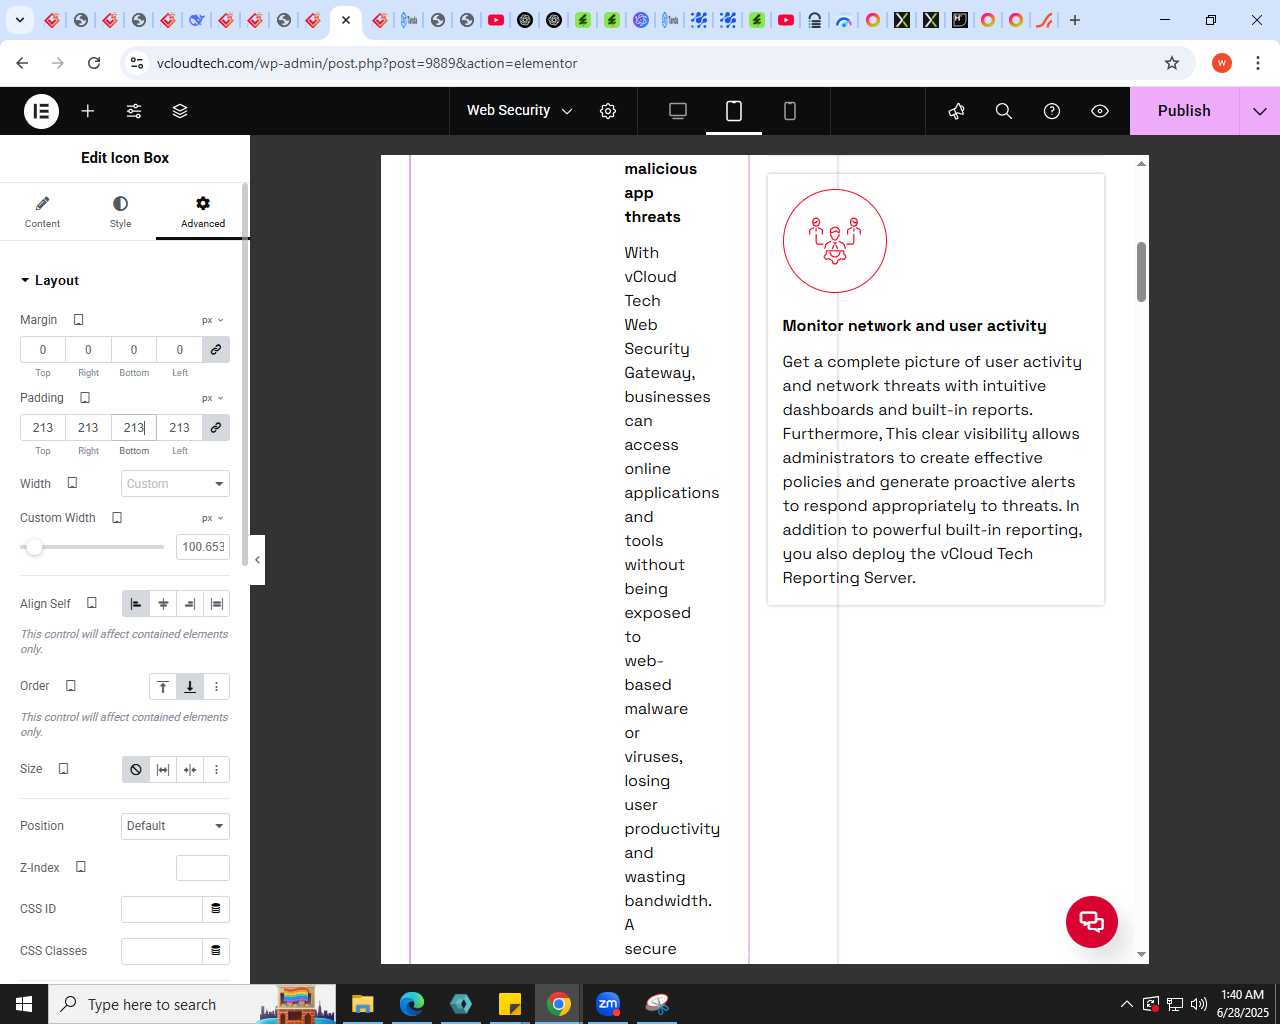This screenshot has height=1024, width=1280.
Task: Click the Margin Top field
Action: (43, 350)
